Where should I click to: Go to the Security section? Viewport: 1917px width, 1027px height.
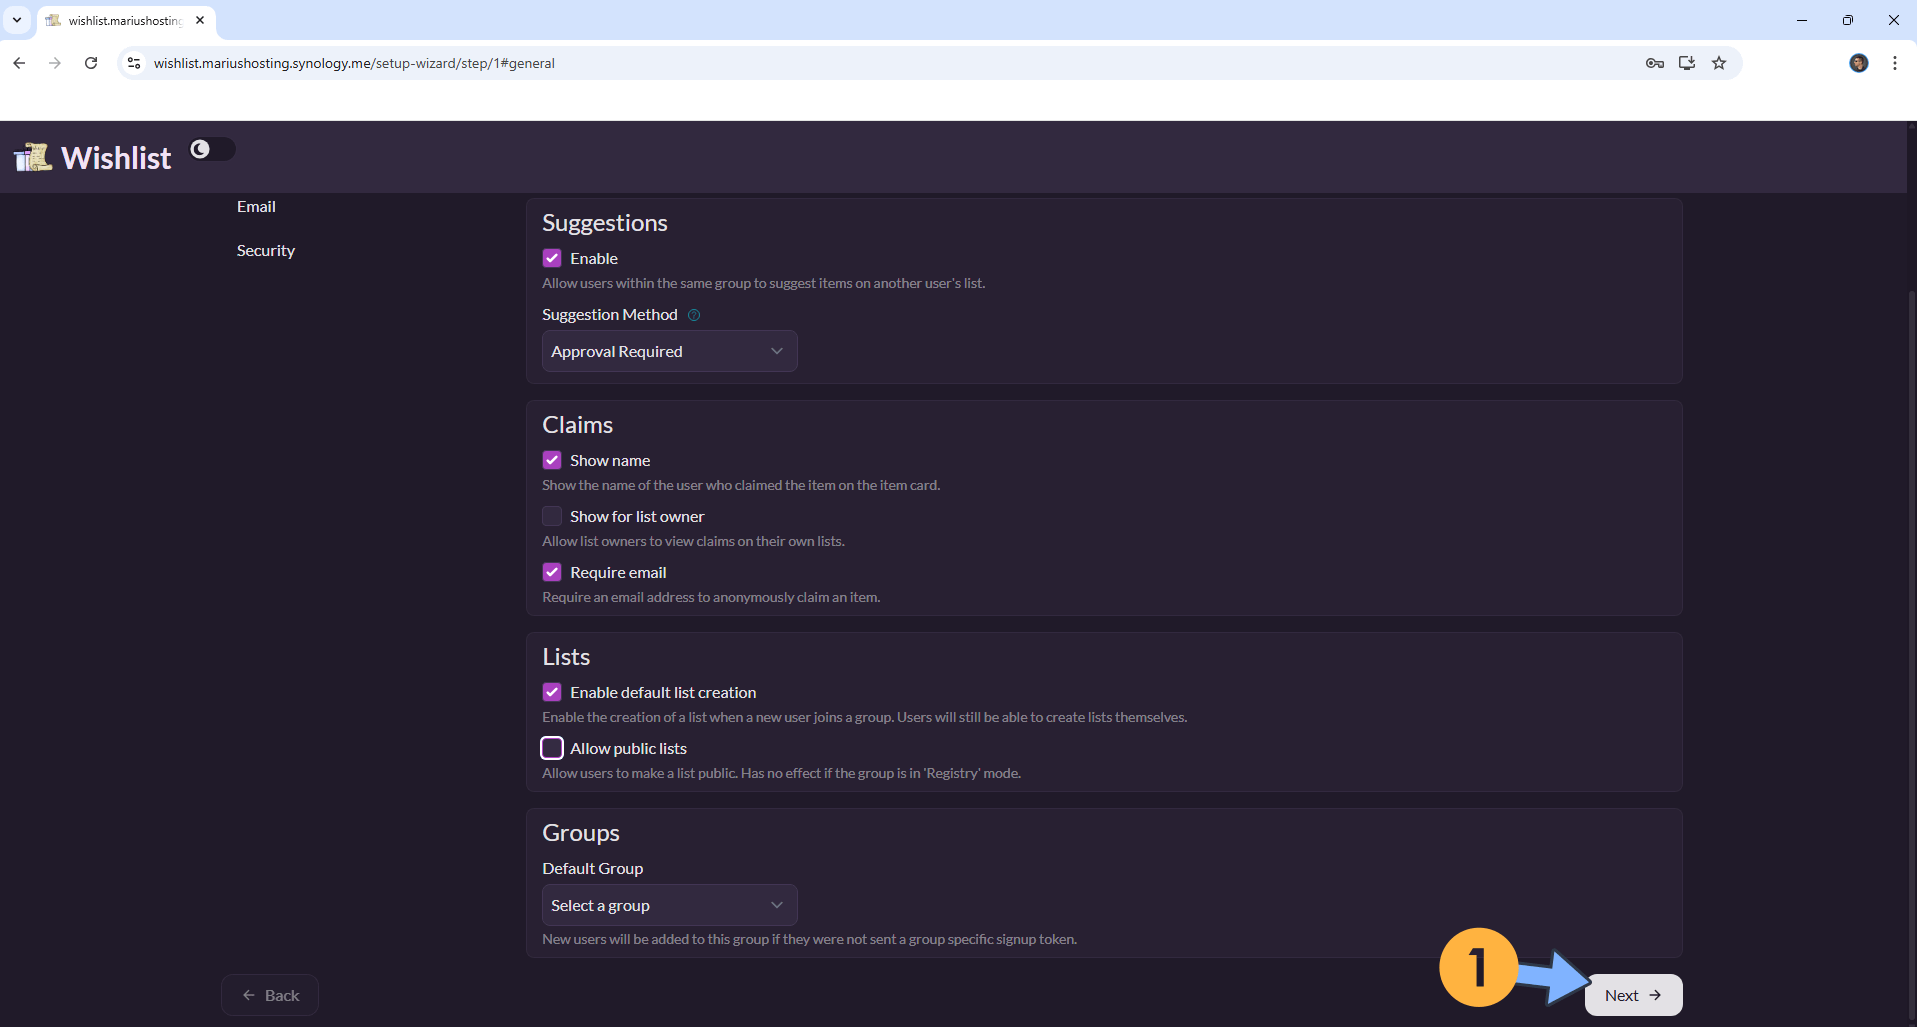coord(266,250)
